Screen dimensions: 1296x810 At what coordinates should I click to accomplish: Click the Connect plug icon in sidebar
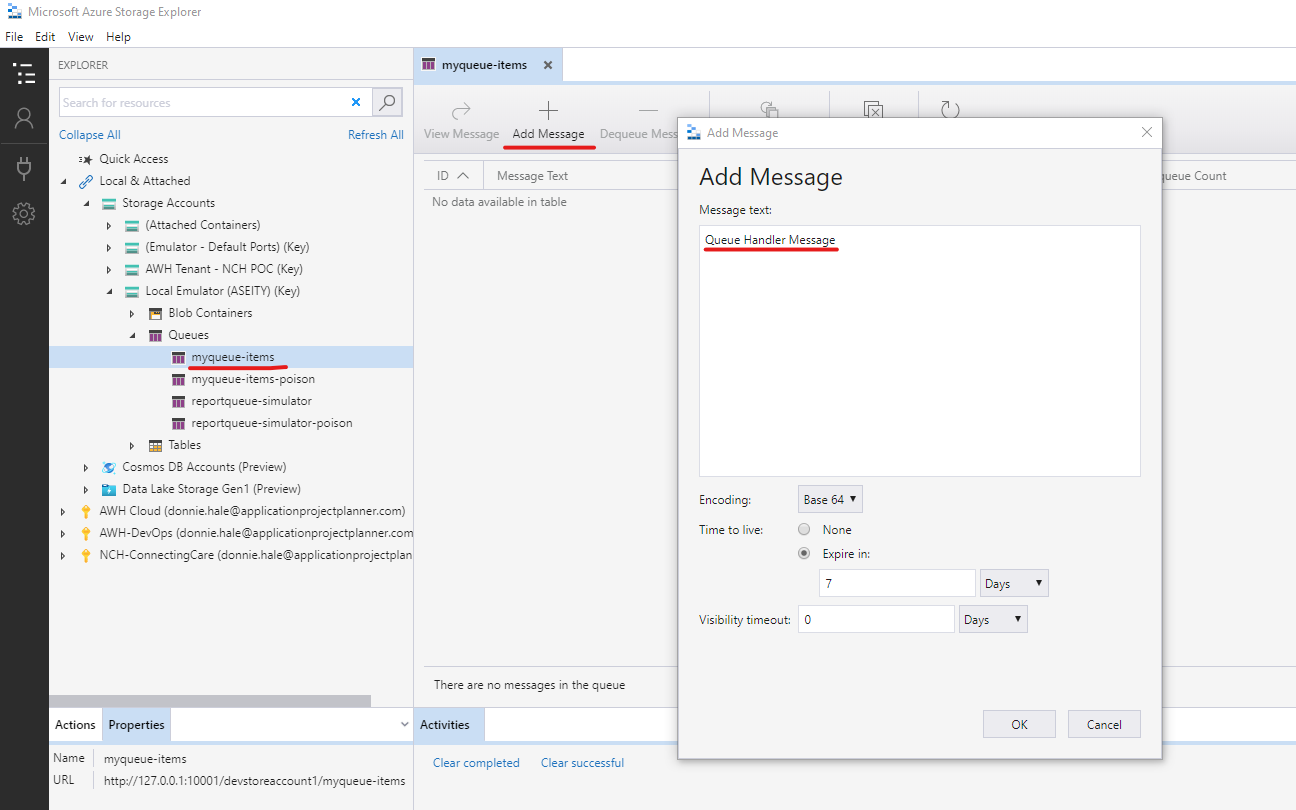[x=24, y=168]
